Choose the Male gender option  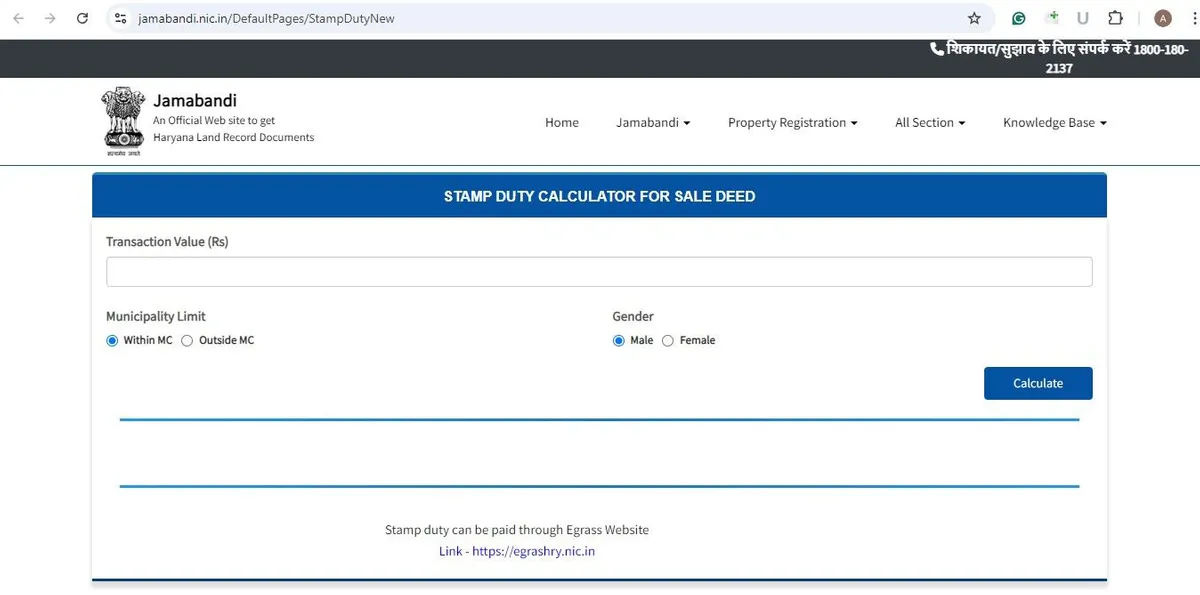619,341
